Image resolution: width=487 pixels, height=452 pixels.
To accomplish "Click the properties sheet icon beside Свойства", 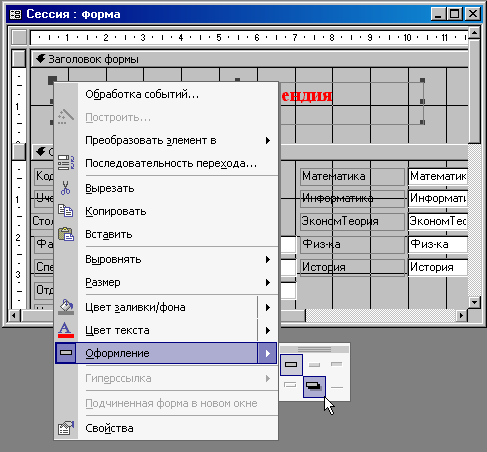I will pos(66,428).
